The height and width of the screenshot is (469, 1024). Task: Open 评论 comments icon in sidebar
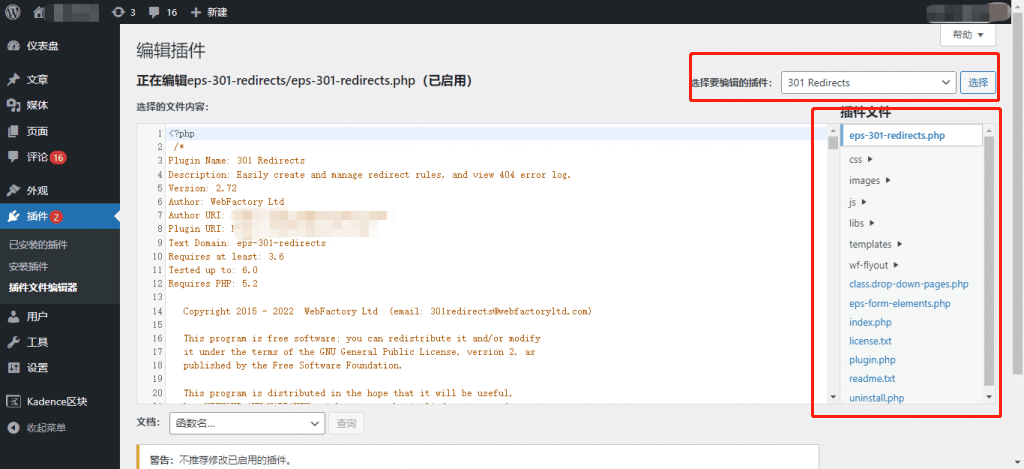(x=13, y=157)
